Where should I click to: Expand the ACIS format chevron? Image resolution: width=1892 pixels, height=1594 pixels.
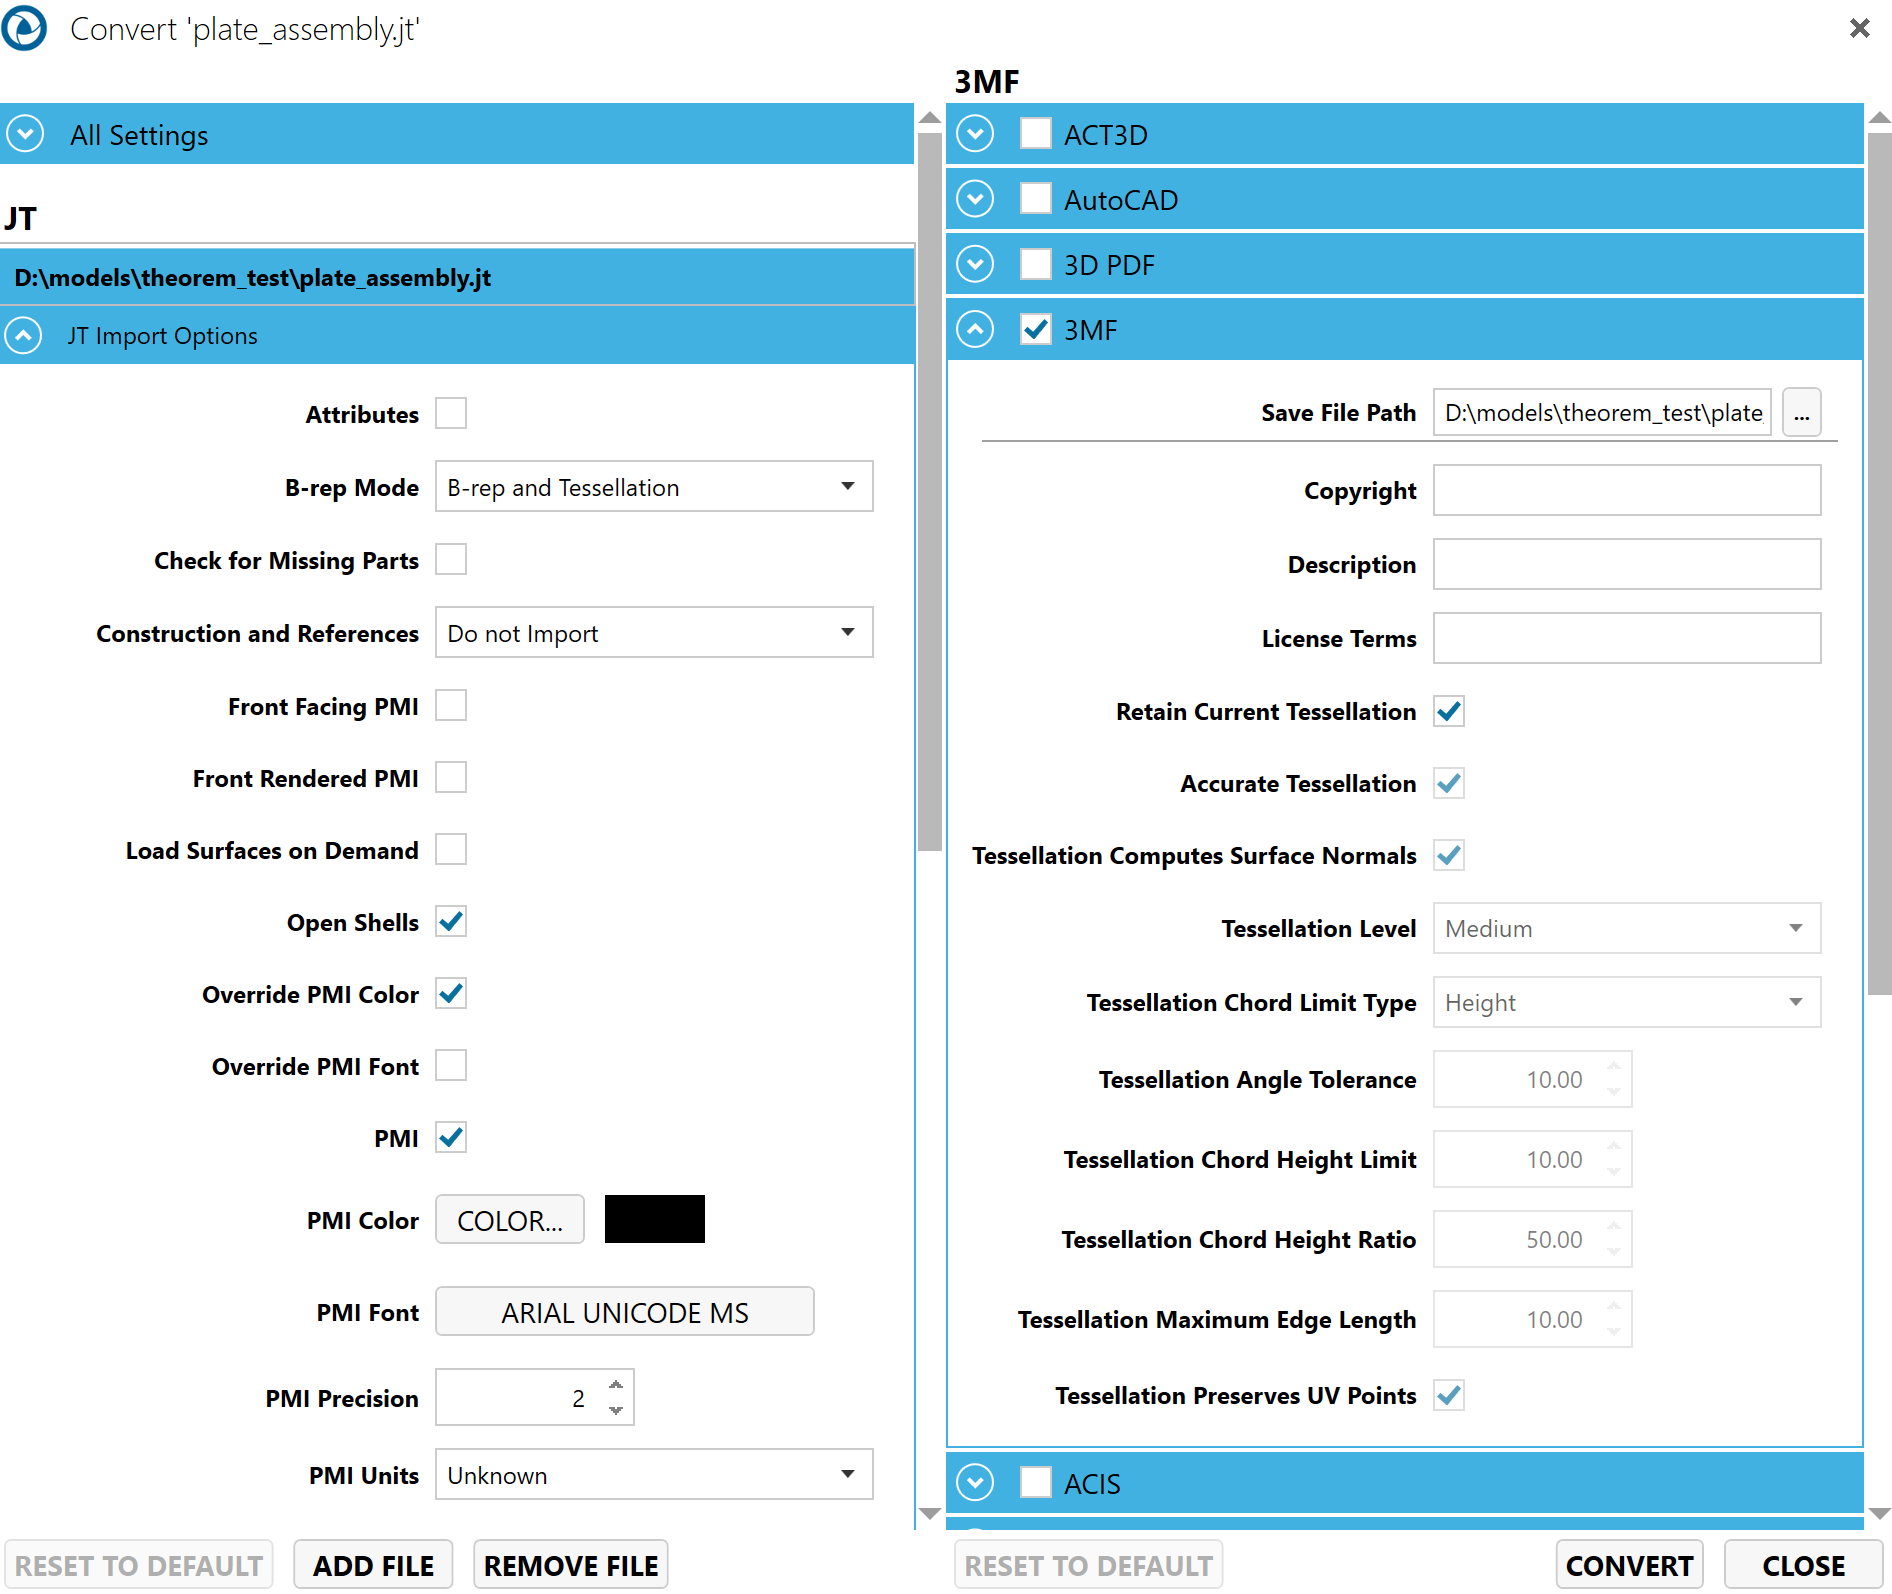tap(975, 1482)
